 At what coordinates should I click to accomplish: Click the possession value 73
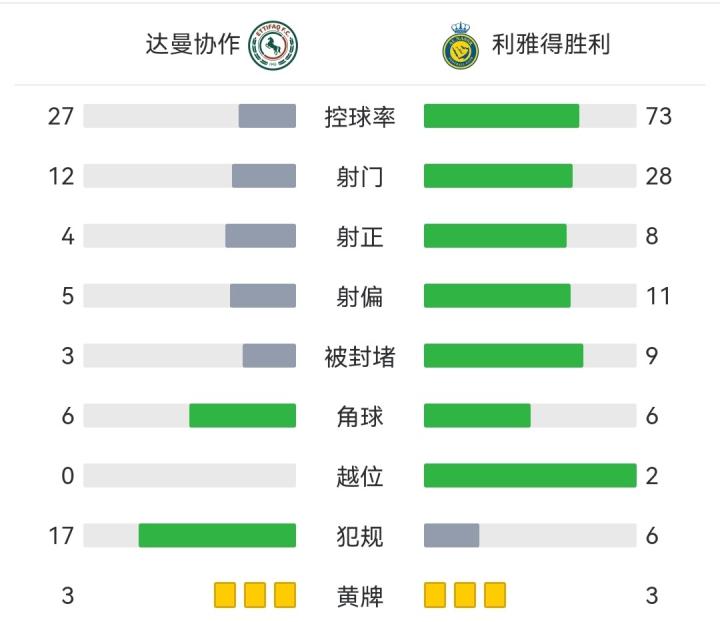(x=658, y=116)
